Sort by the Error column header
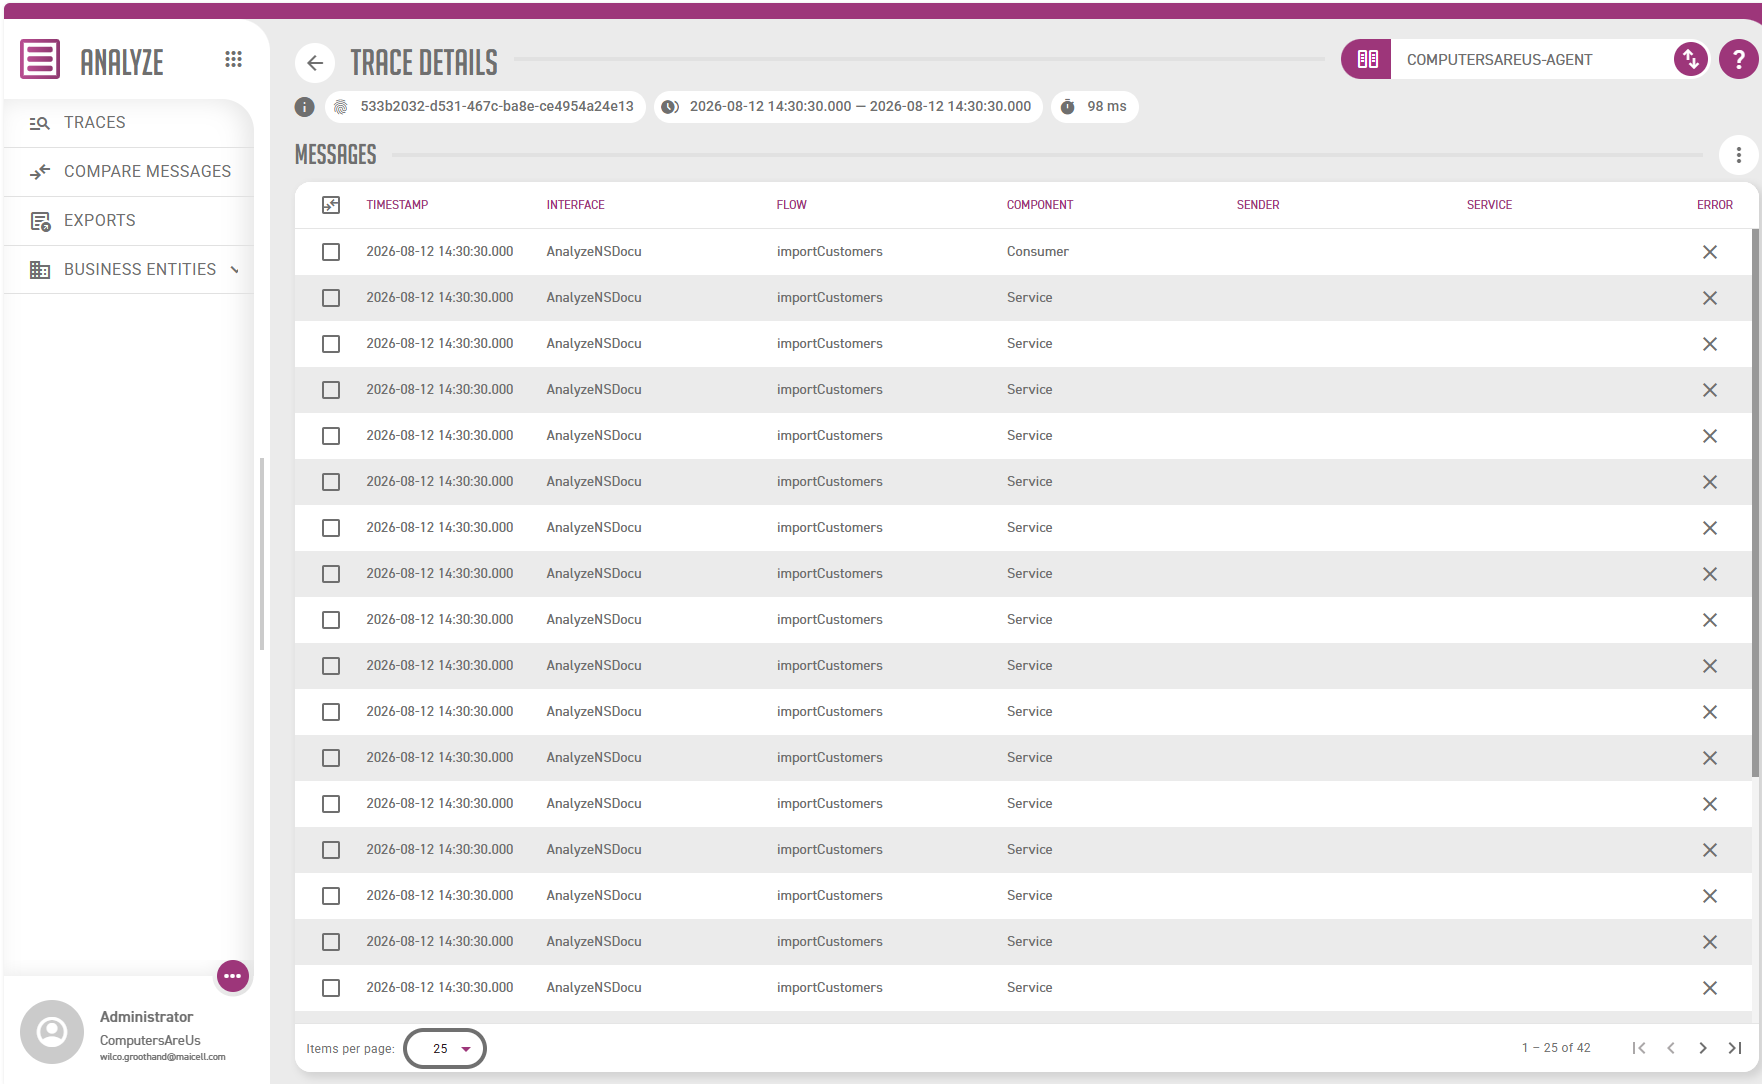Image resolution: width=1762 pixels, height=1084 pixels. 1714,205
